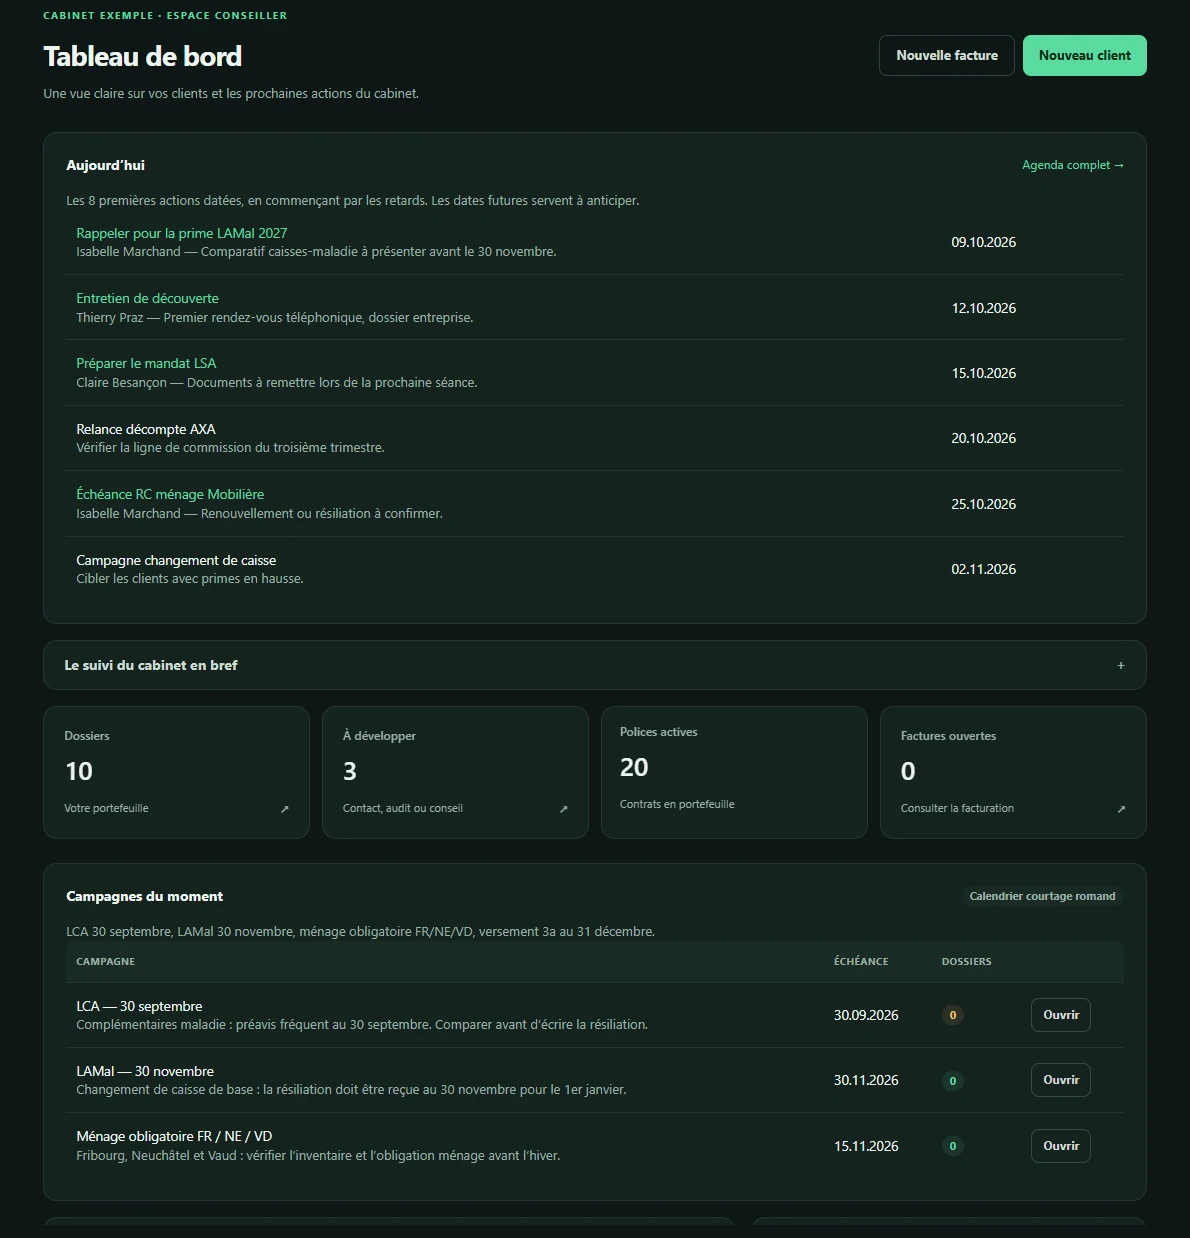Image resolution: width=1190 pixels, height=1238 pixels.
Task: Click Ouvrir for Ménage obligatoire campaign
Action: tap(1061, 1146)
